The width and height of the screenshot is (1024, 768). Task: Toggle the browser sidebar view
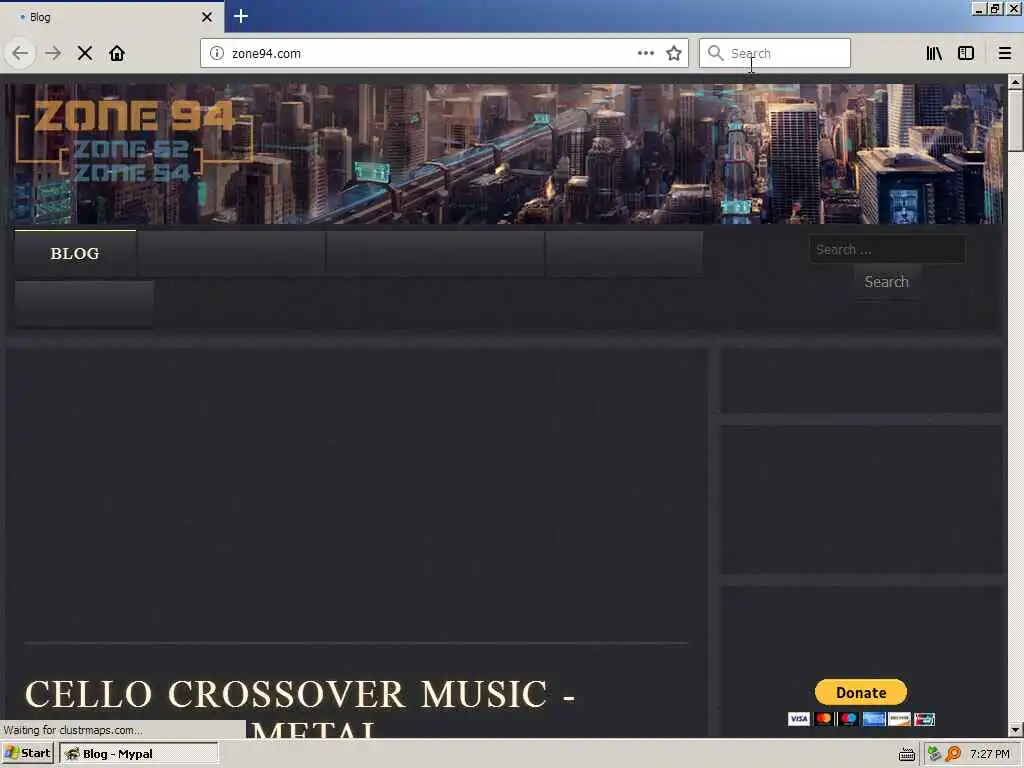tap(966, 53)
